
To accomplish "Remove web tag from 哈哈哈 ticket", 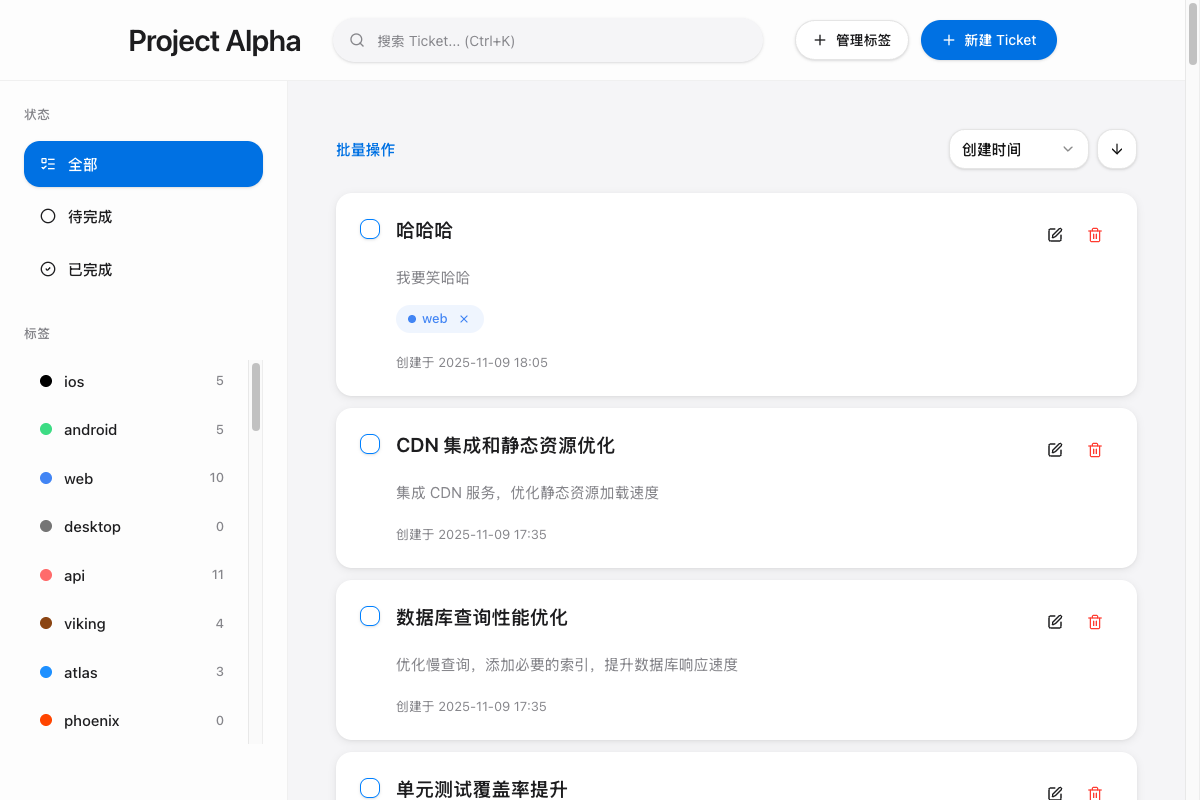I will pos(464,319).
